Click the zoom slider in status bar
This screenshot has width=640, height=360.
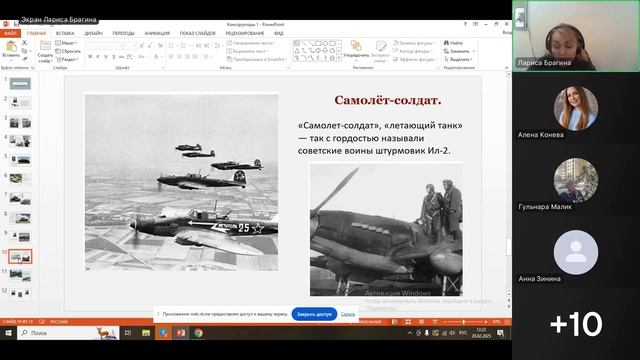(x=464, y=322)
